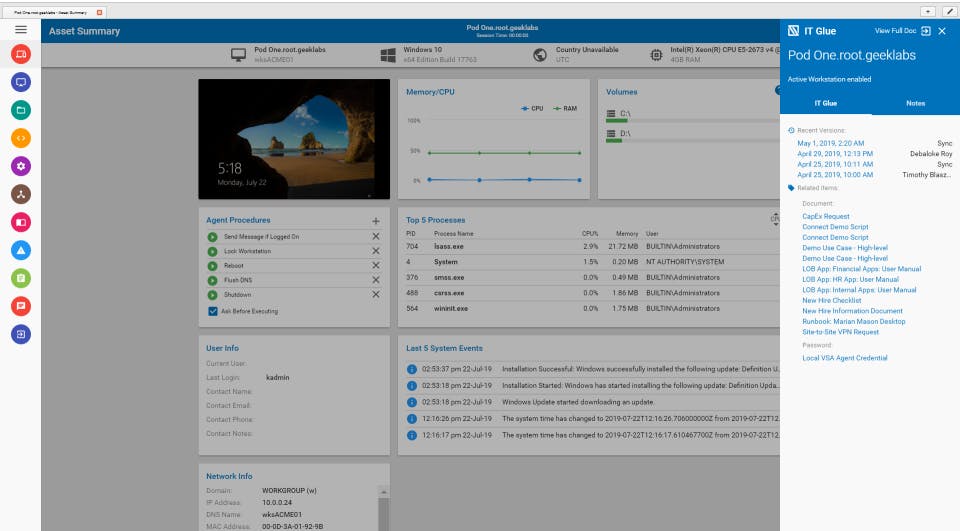Open the red chat message sidebar icon
This screenshot has height=531, width=960.
21,306
